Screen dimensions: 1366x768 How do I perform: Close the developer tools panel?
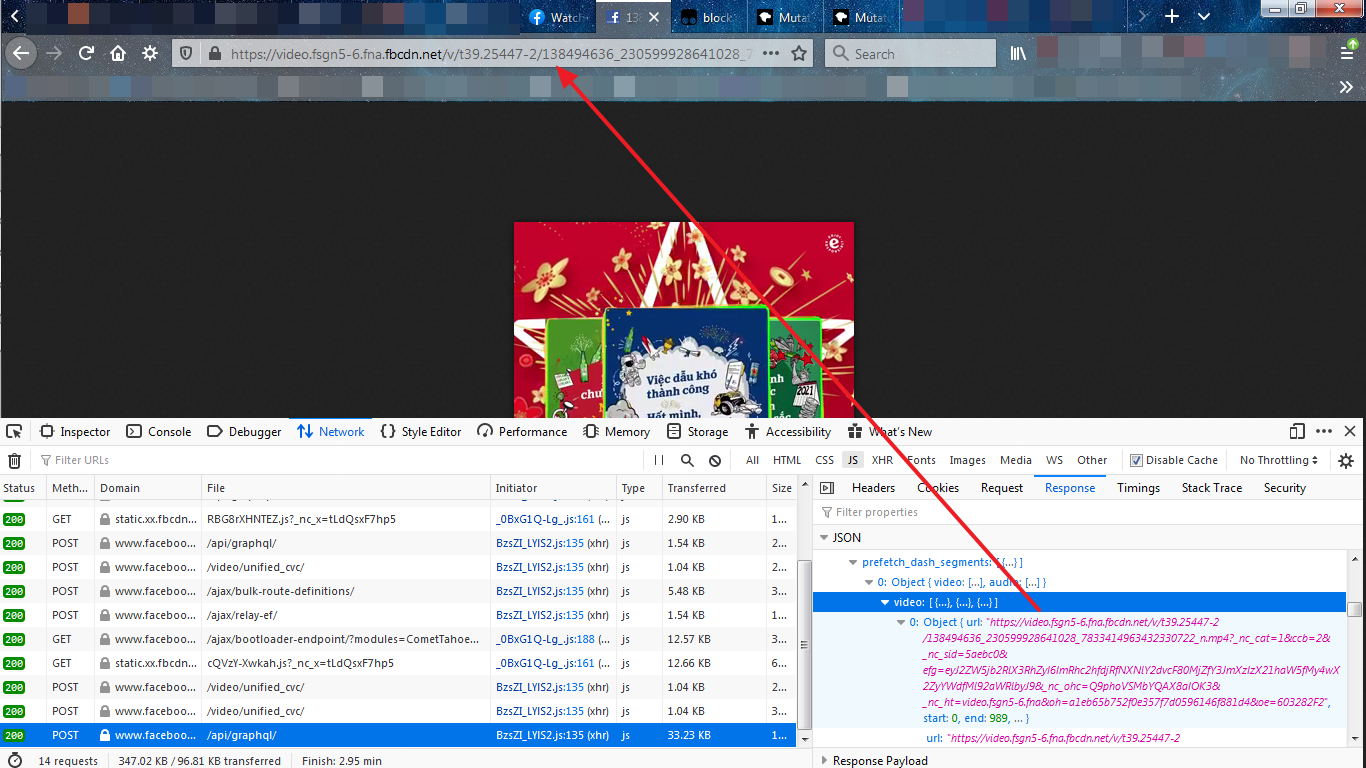[1350, 432]
